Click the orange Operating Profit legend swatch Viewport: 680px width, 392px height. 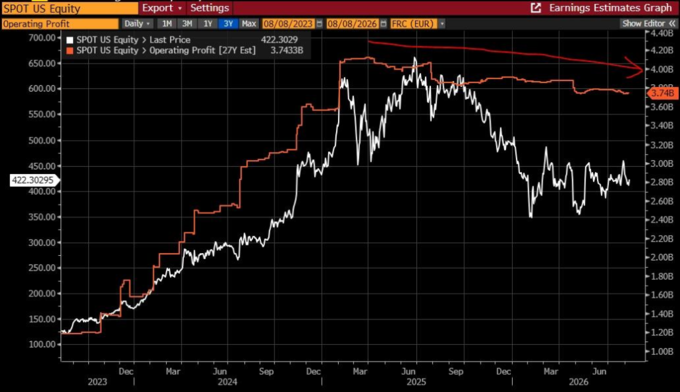(70, 51)
